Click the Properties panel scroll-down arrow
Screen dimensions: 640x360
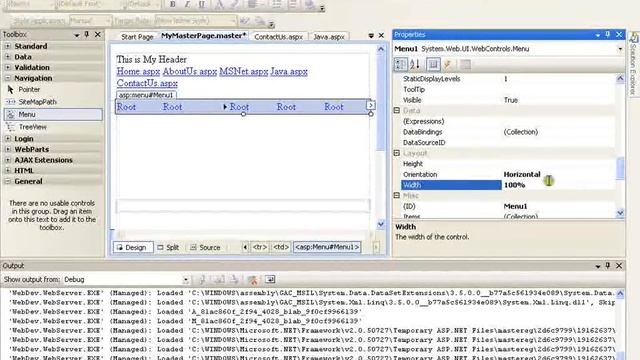[x=620, y=213]
